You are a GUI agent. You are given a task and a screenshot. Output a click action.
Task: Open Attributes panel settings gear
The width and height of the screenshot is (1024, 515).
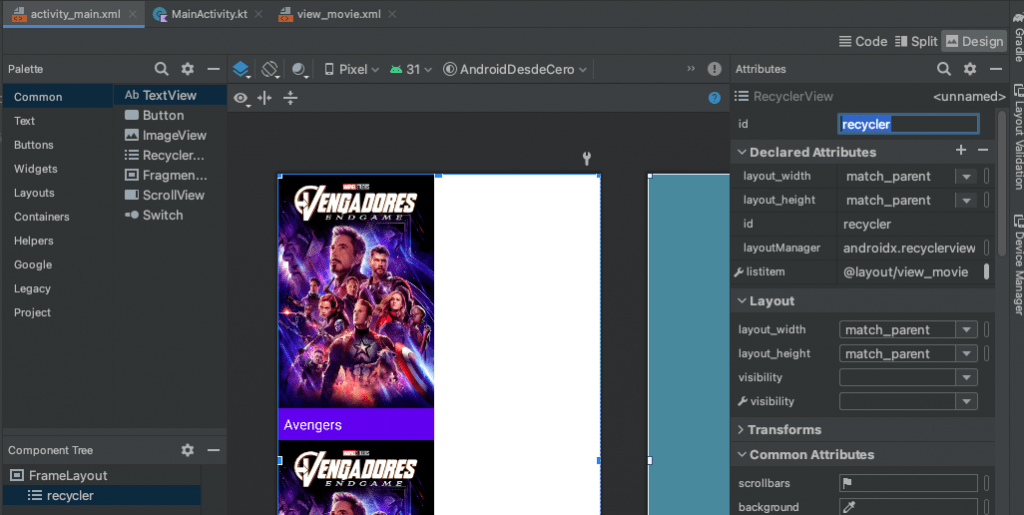click(x=970, y=69)
